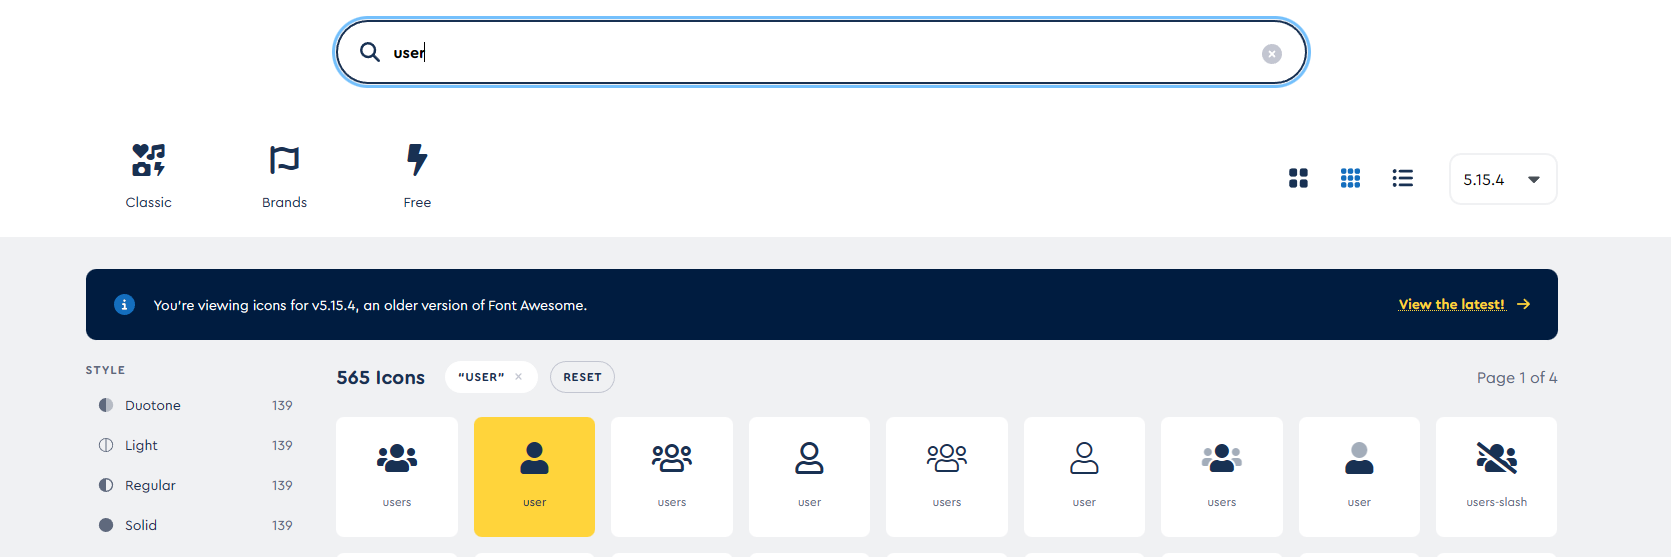The image size is (1671, 557).
Task: Filter by the Brands flag icon
Action: point(284,176)
